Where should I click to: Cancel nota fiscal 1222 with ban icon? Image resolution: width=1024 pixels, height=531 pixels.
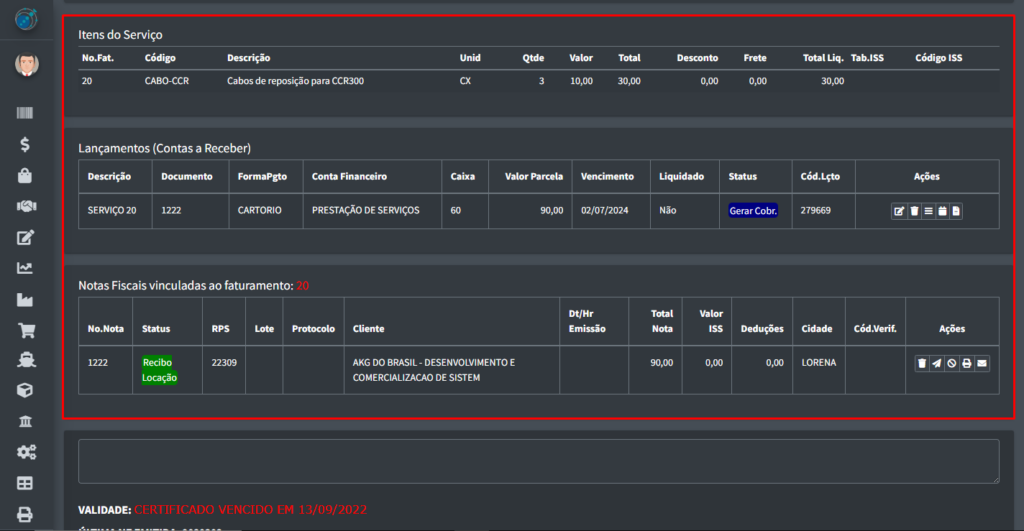coord(952,363)
